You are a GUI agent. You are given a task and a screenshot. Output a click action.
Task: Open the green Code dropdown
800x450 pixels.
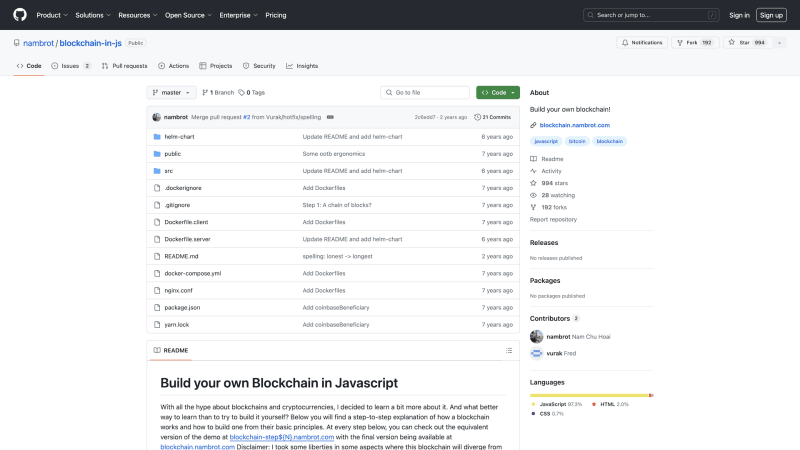click(498, 92)
